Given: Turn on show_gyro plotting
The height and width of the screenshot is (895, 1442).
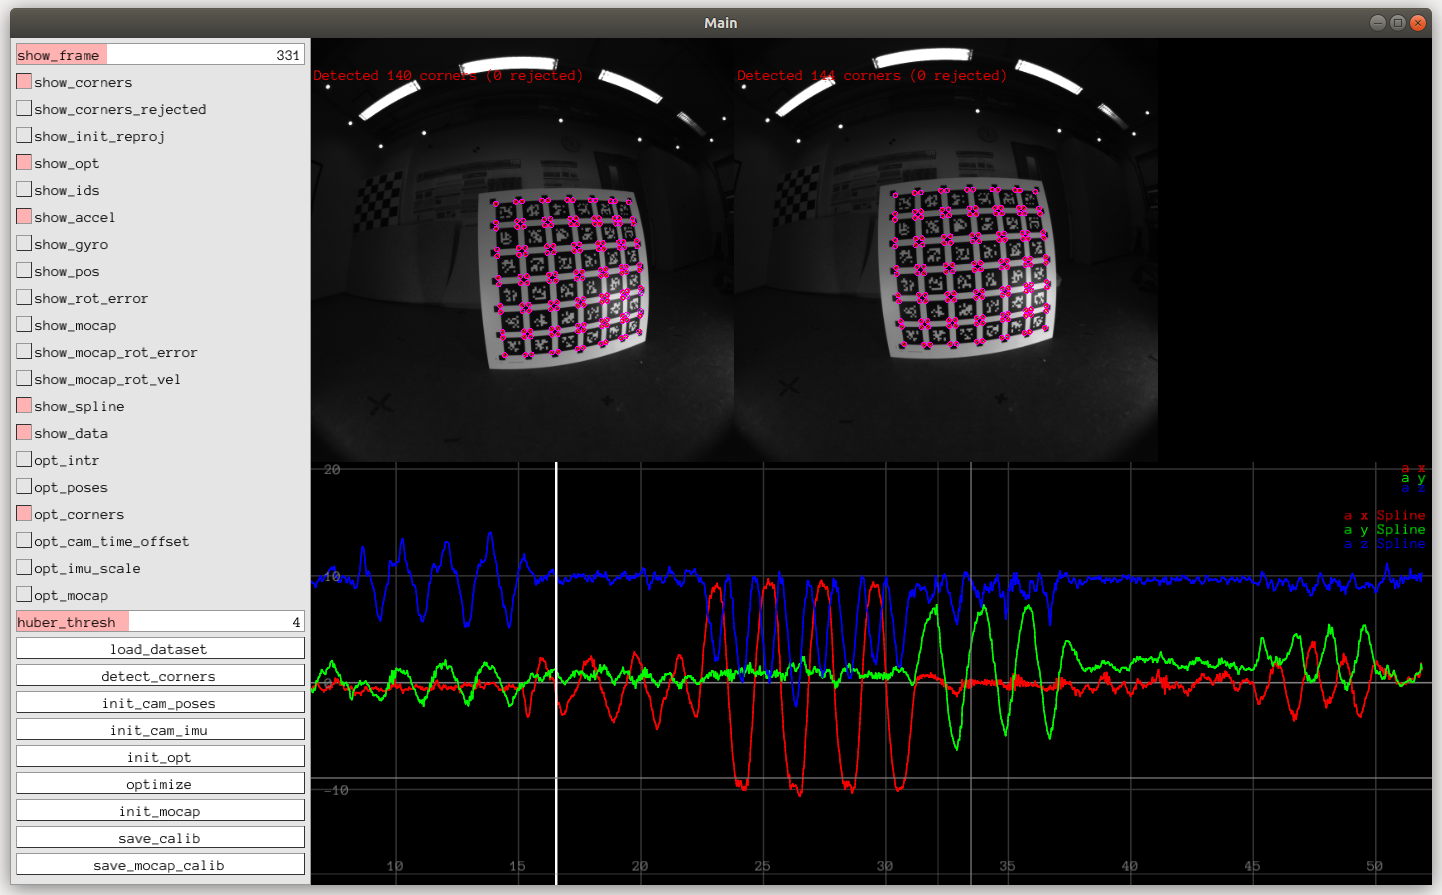Looking at the screenshot, I should (x=24, y=244).
